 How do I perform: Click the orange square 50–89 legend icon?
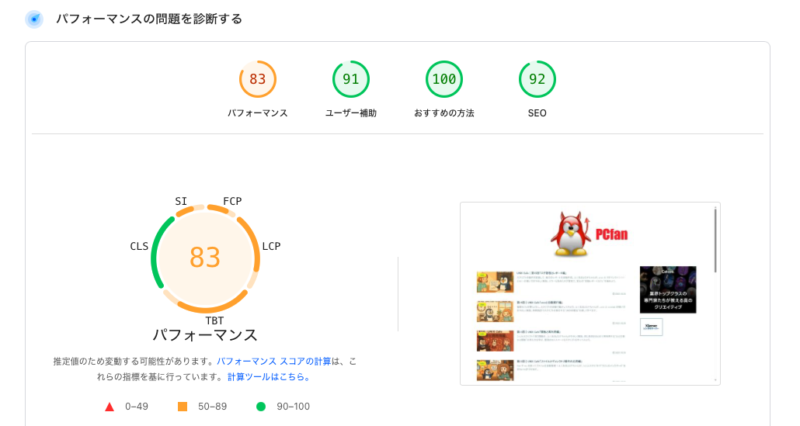[x=182, y=407]
